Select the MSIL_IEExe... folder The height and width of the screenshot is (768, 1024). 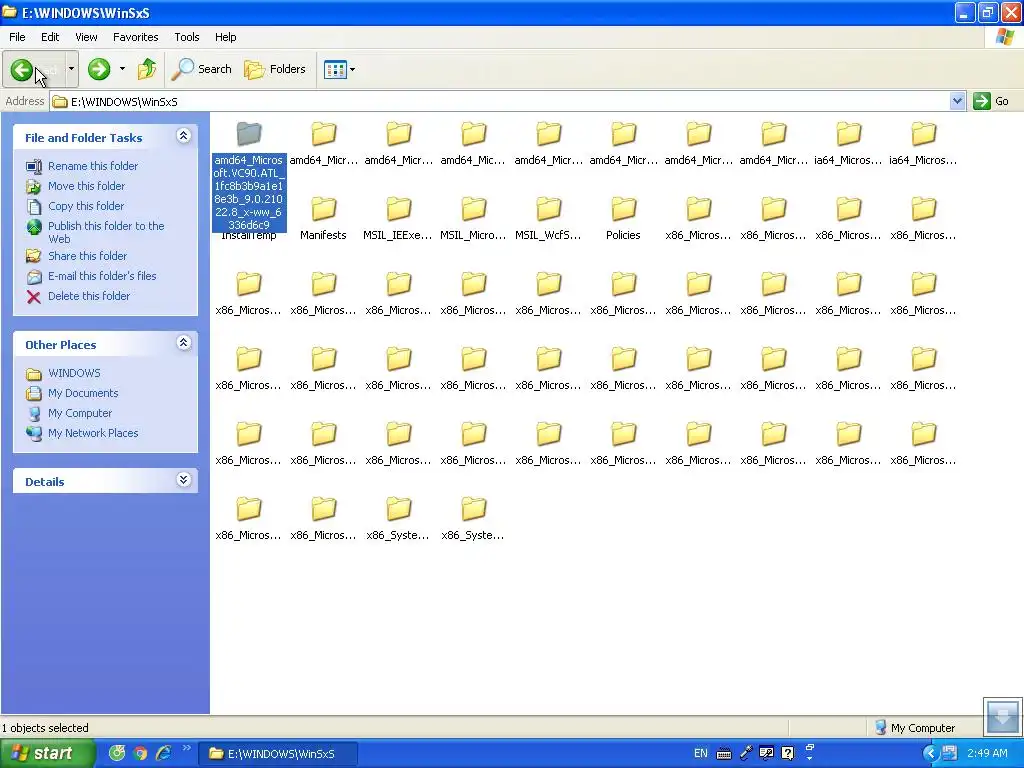point(398,219)
